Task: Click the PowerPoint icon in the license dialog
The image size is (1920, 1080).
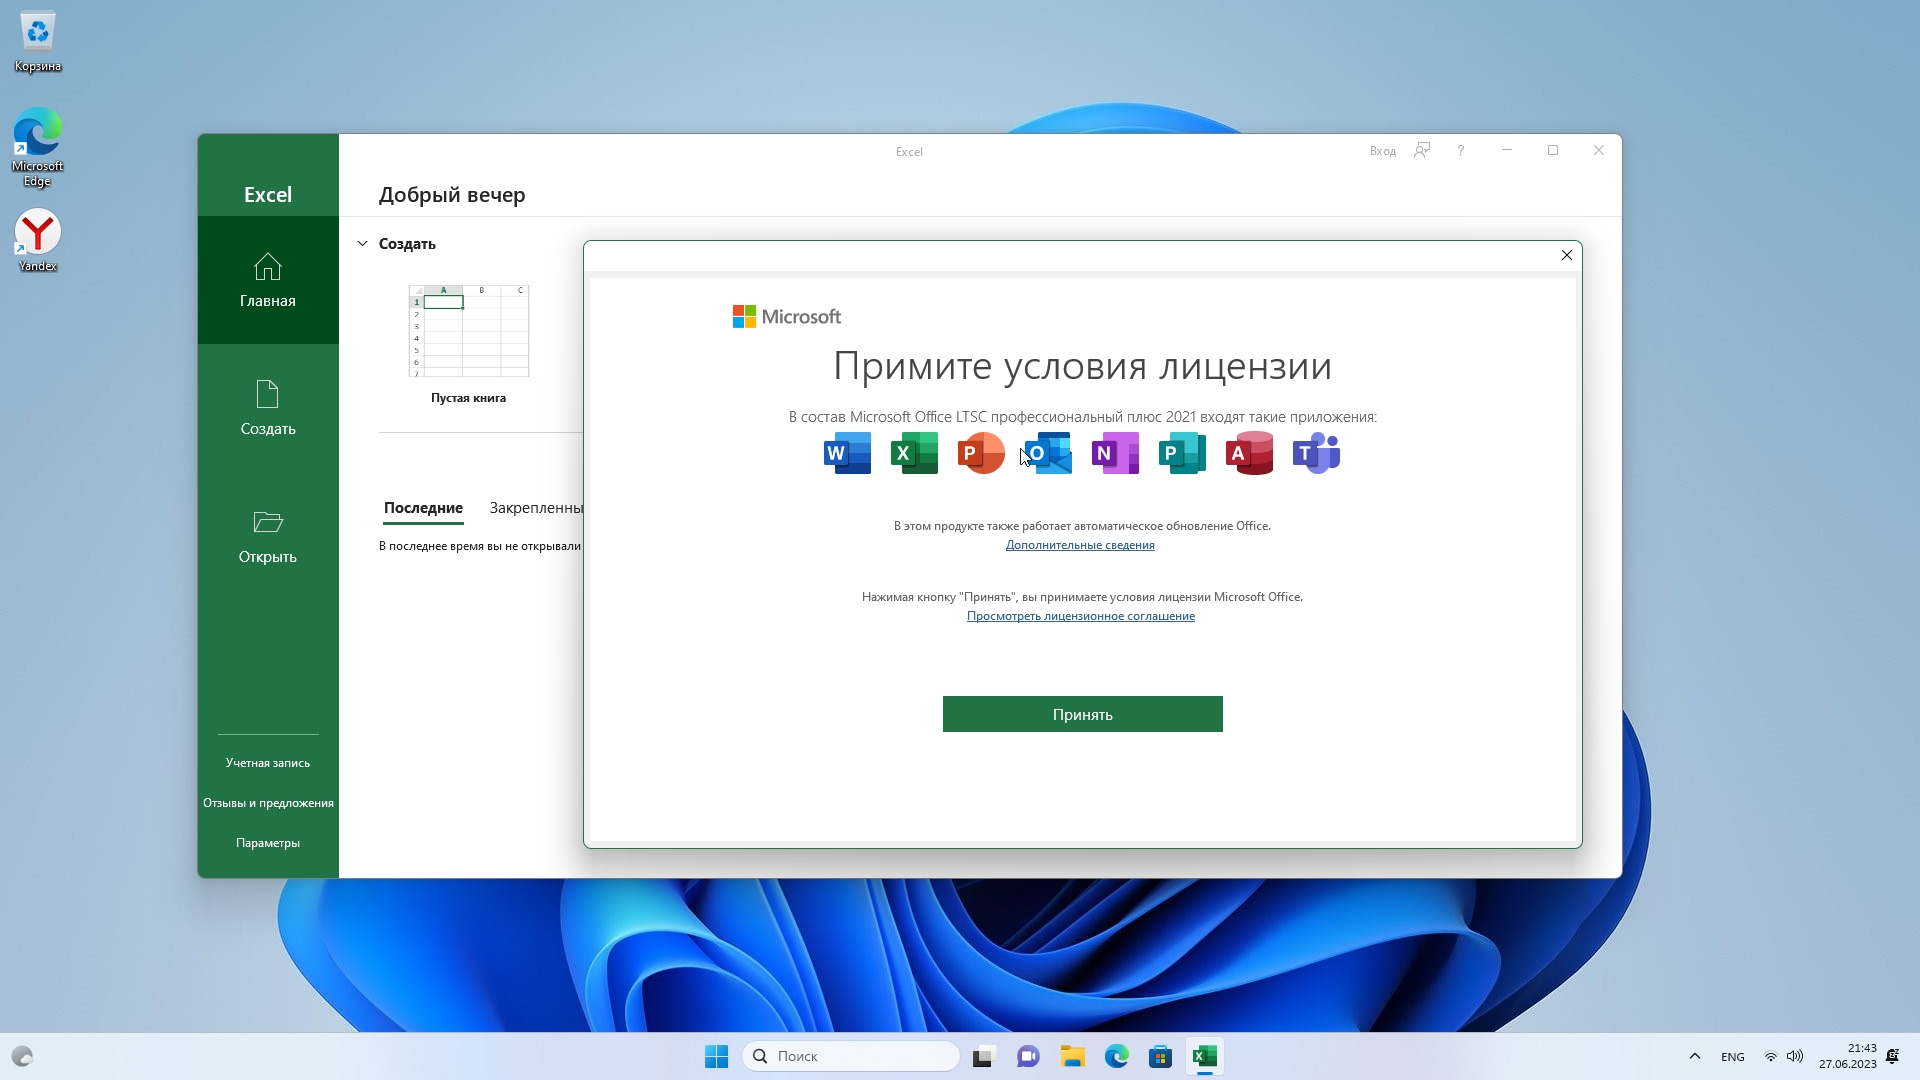Action: pyautogui.click(x=980, y=453)
